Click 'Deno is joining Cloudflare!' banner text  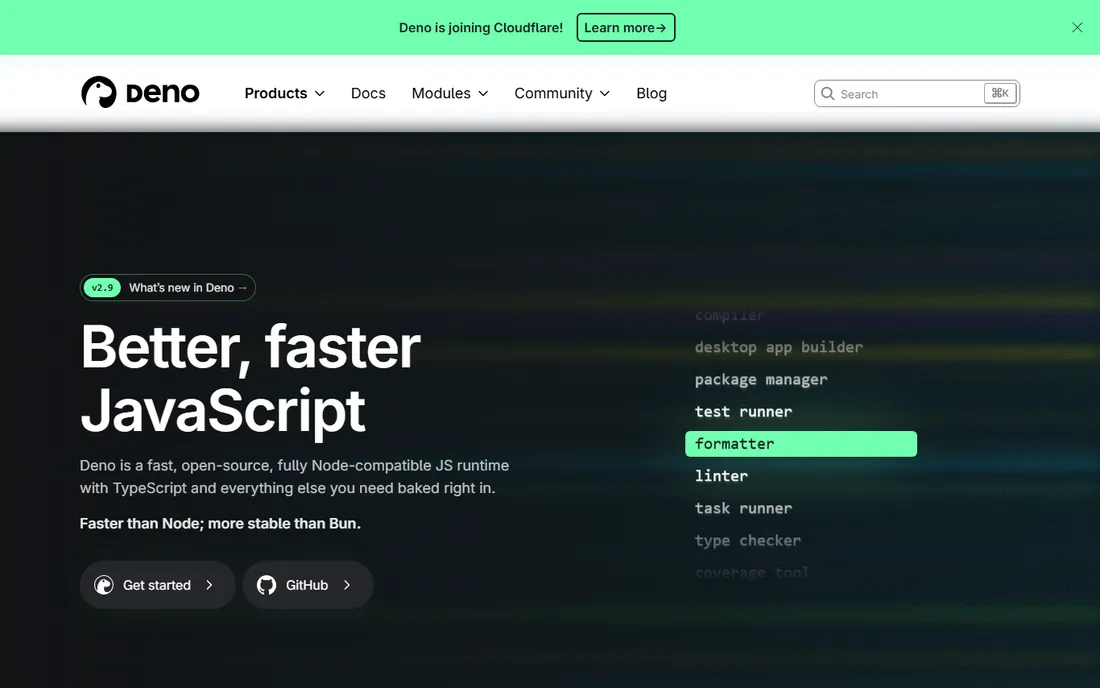[481, 27]
